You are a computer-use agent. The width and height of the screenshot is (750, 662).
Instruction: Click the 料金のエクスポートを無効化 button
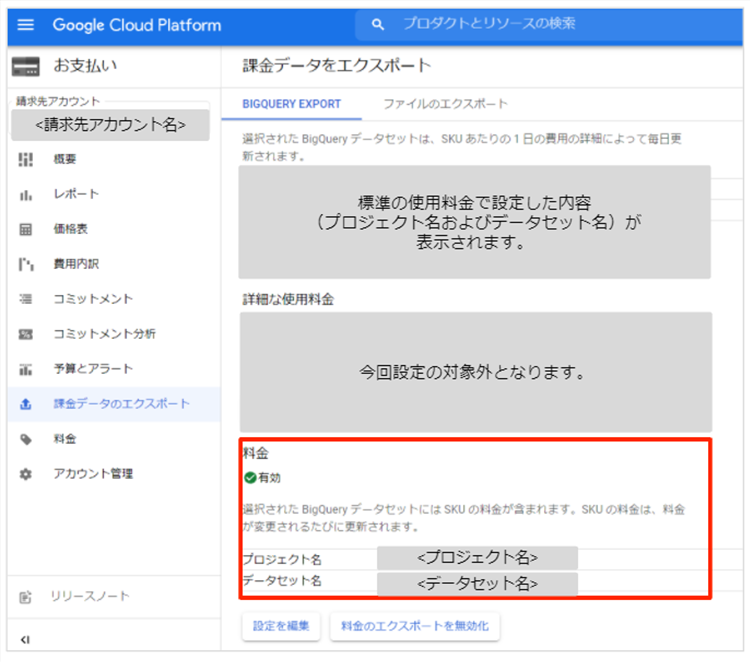415,626
